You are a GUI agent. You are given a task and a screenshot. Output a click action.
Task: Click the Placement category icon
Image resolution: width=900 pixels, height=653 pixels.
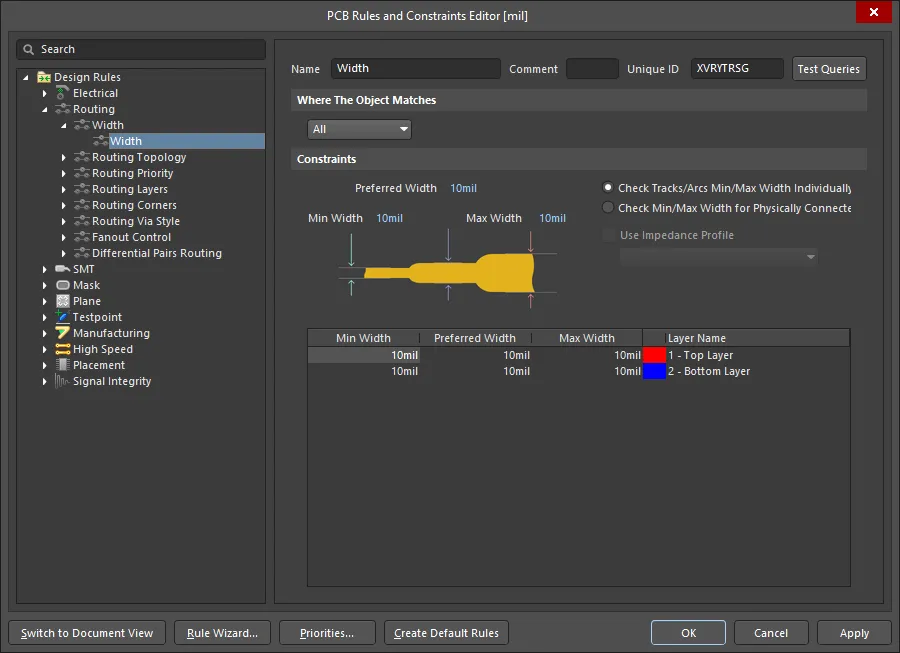click(63, 365)
